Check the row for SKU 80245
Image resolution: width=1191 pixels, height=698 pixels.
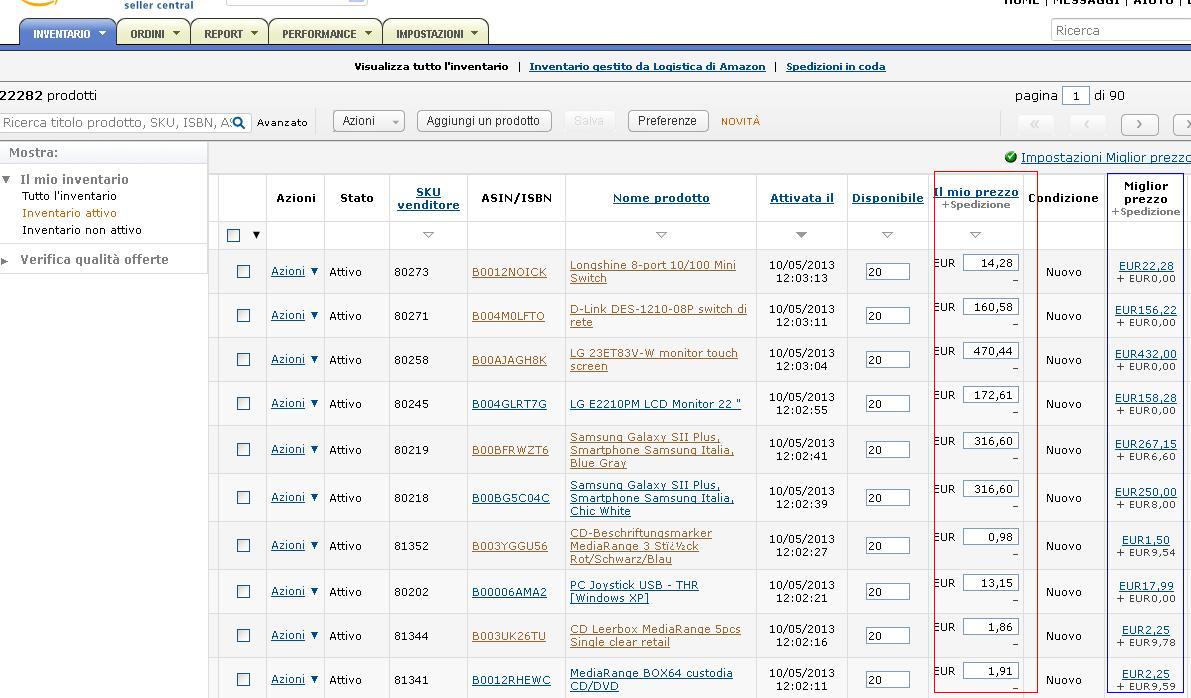tap(243, 403)
